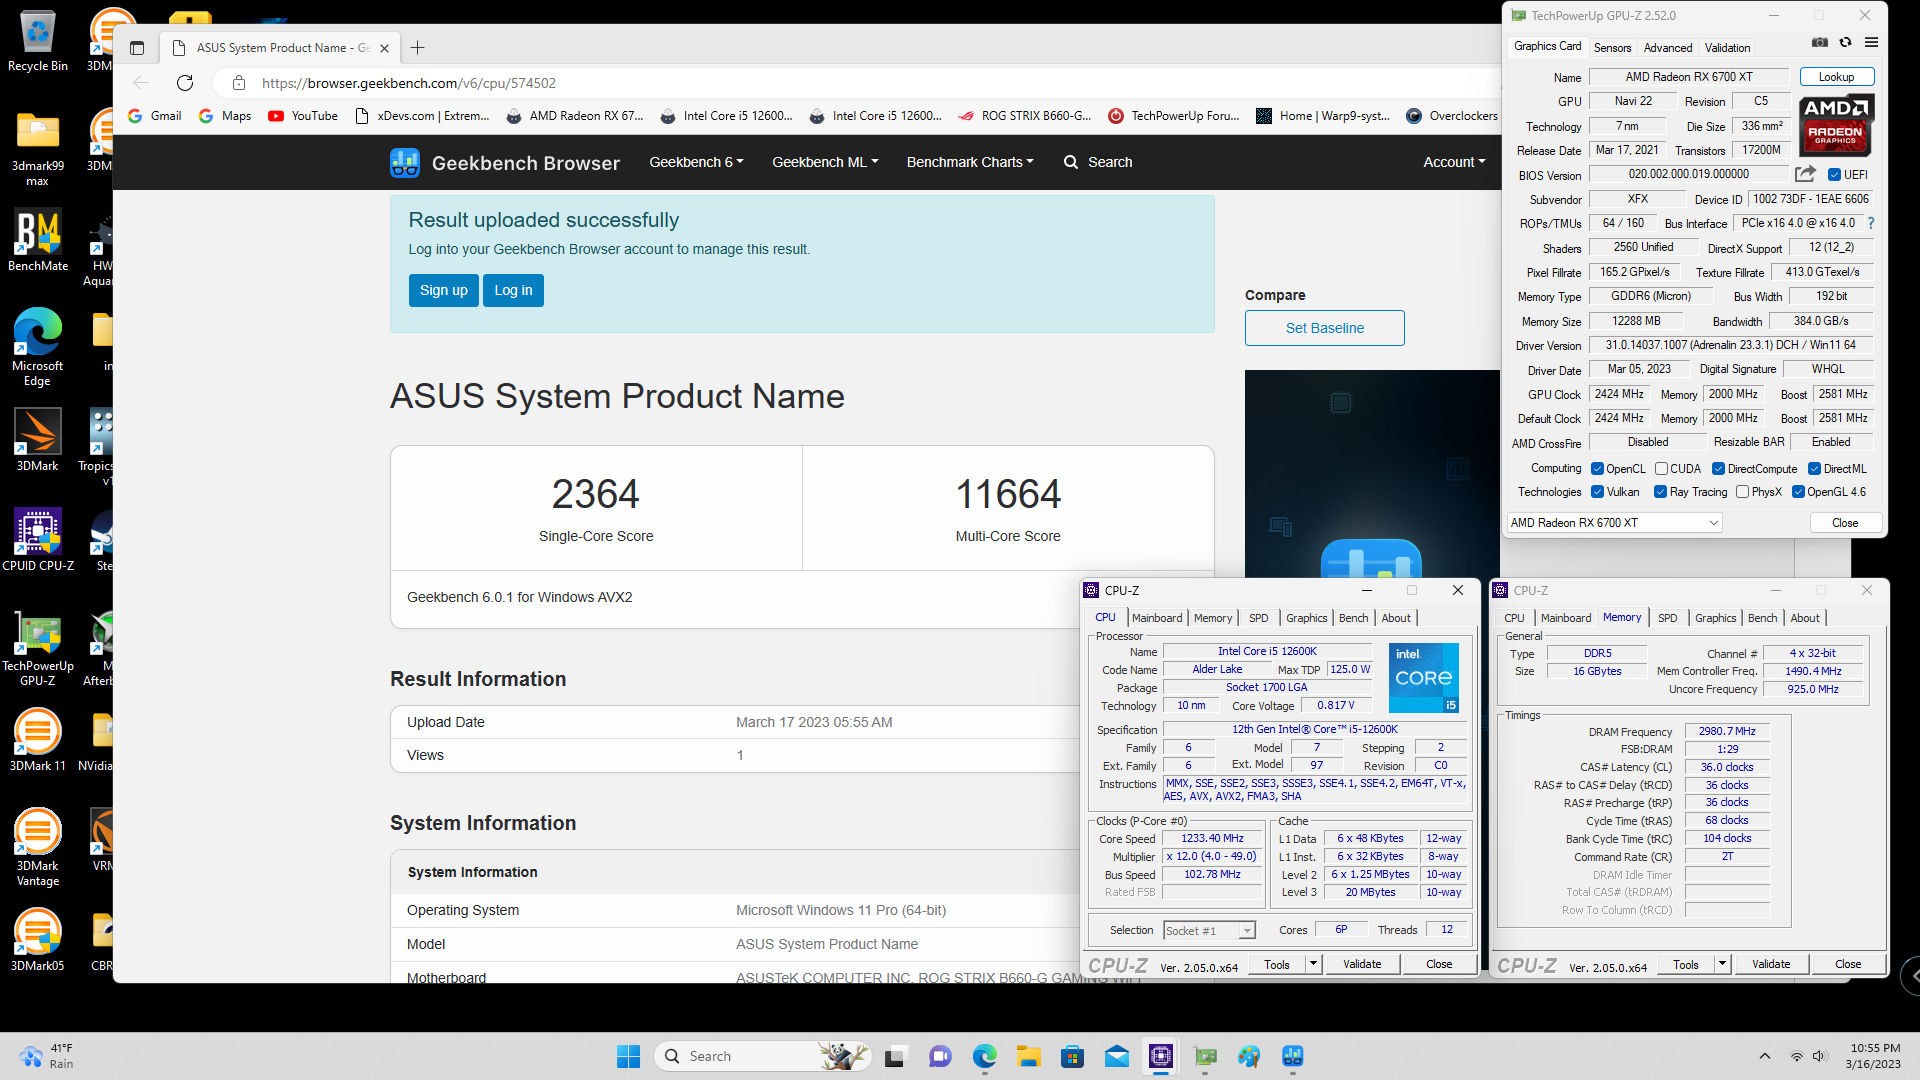Expand the Geekbench ML menu
The height and width of the screenshot is (1080, 1920).
[x=825, y=162]
